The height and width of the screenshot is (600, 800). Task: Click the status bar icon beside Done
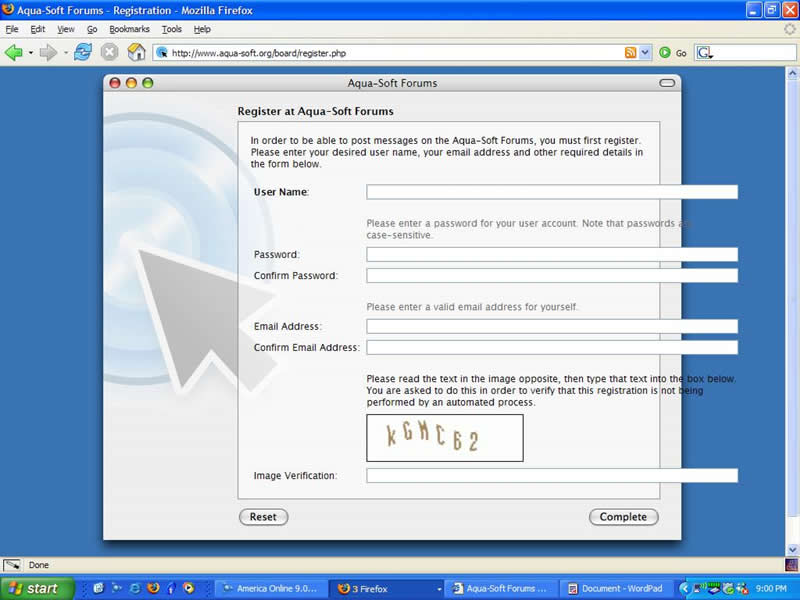coord(11,565)
